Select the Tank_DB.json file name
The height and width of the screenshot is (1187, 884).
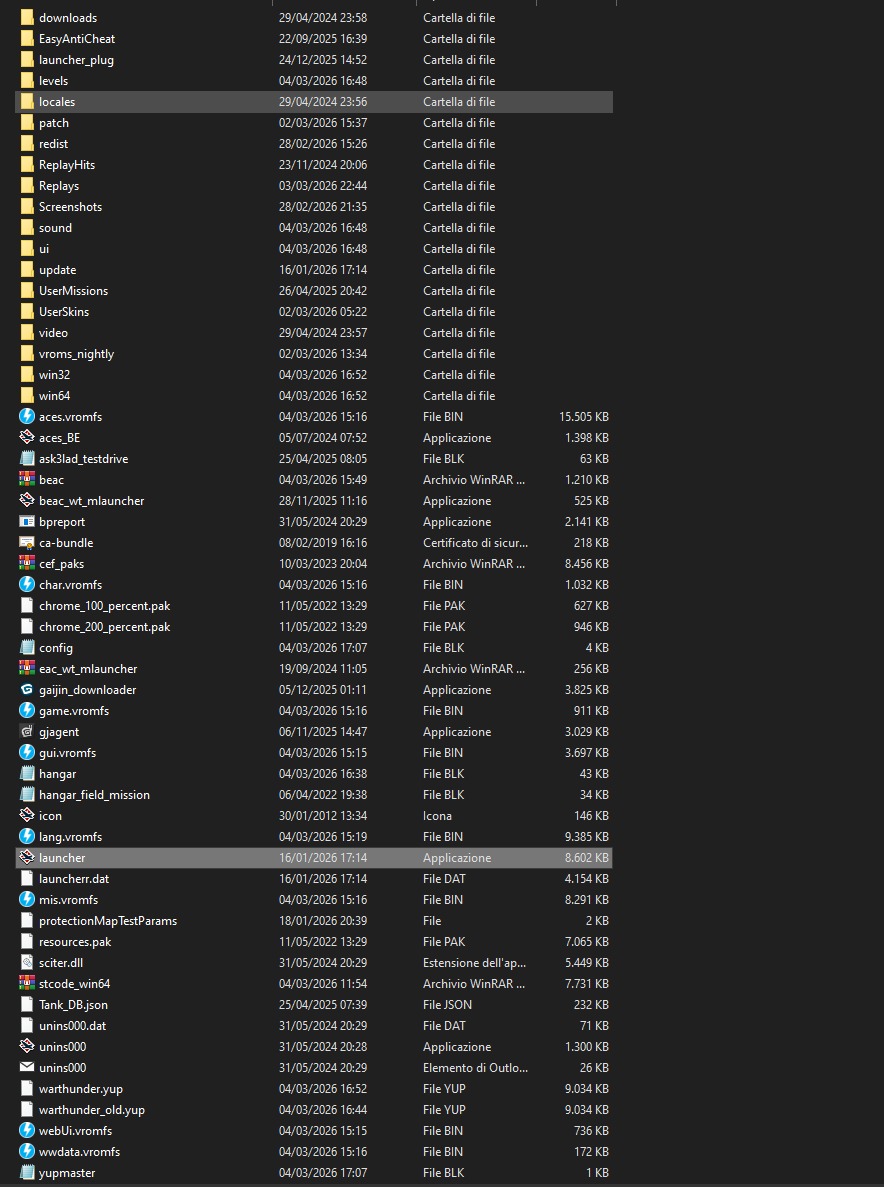(73, 1004)
